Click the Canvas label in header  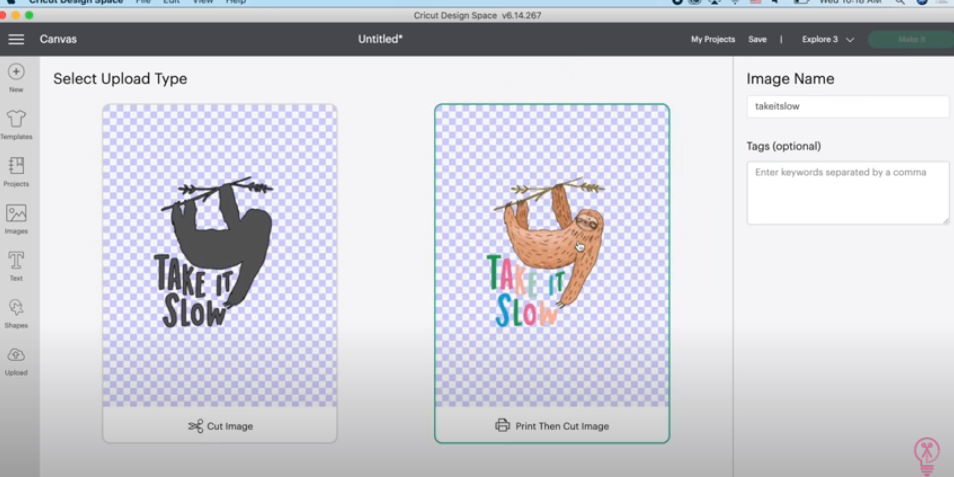[x=58, y=40]
